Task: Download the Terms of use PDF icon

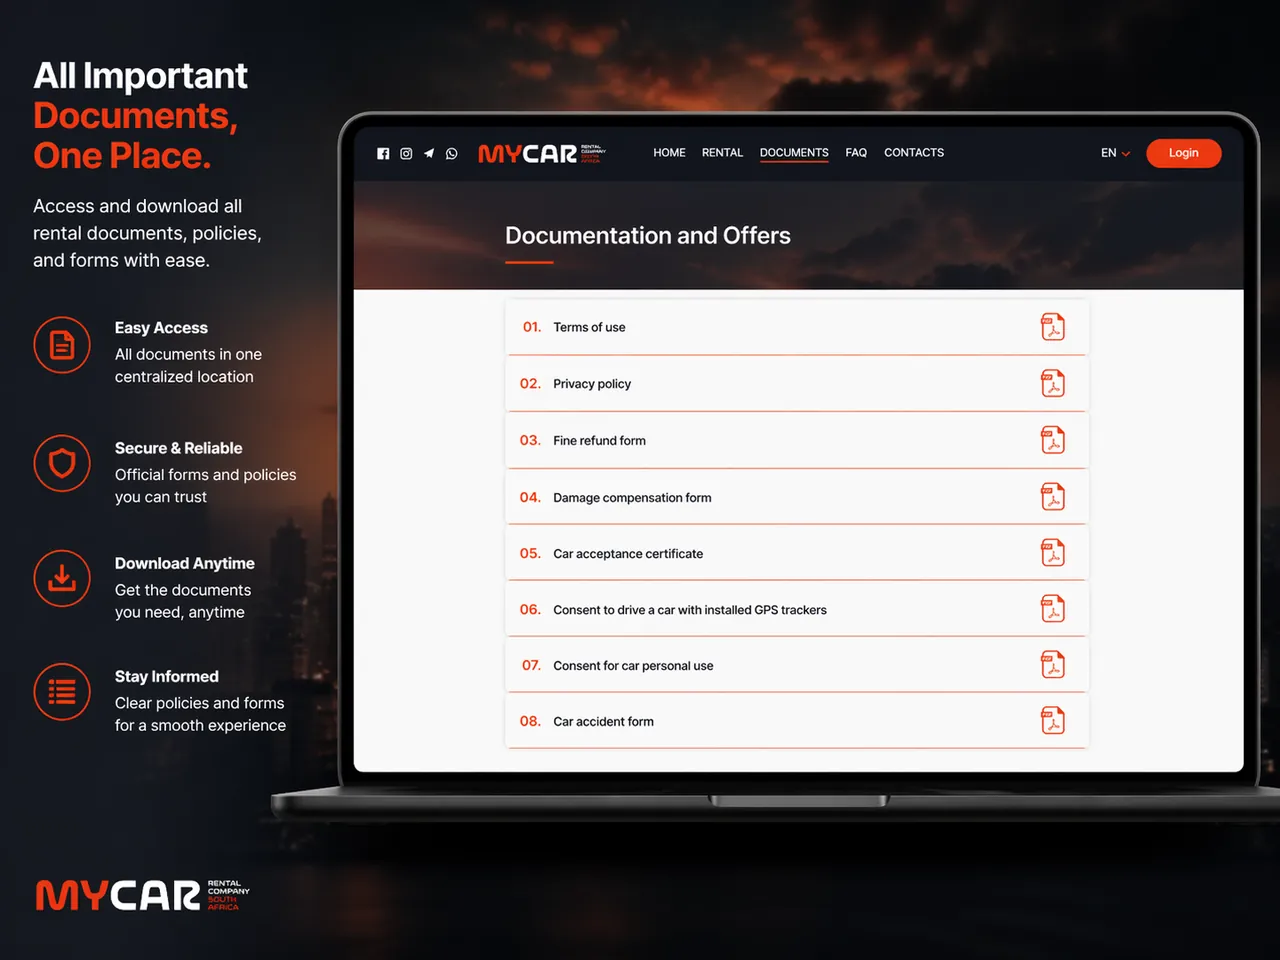Action: (1053, 327)
